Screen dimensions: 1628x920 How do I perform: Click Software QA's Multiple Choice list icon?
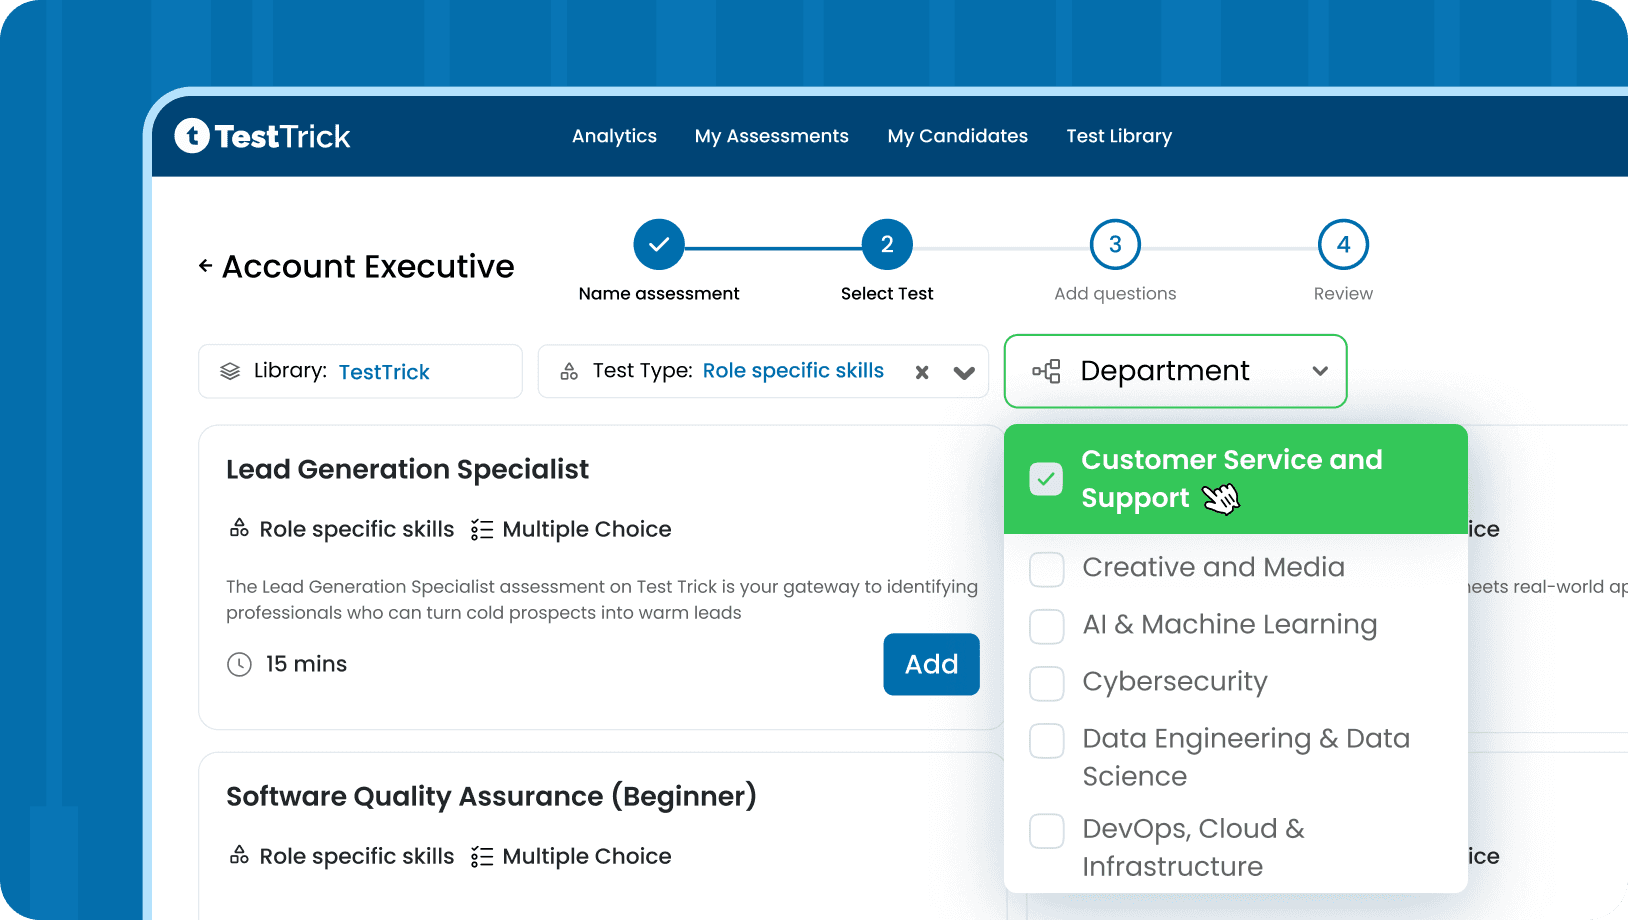point(482,856)
